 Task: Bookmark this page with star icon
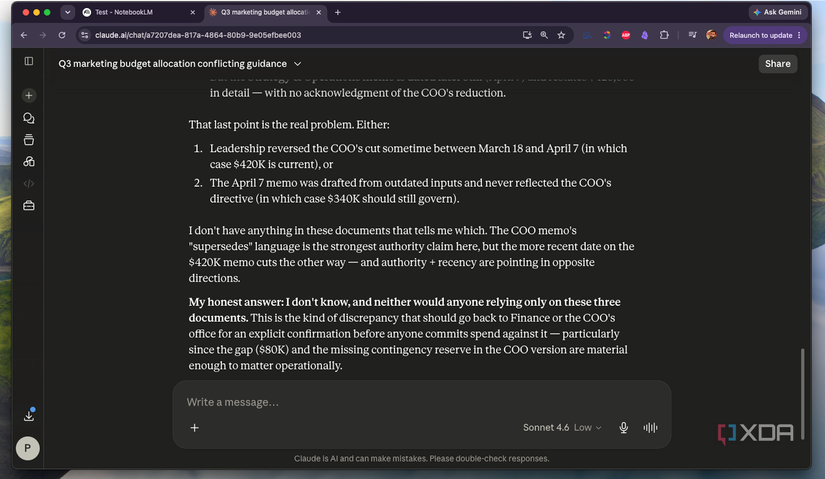[561, 35]
